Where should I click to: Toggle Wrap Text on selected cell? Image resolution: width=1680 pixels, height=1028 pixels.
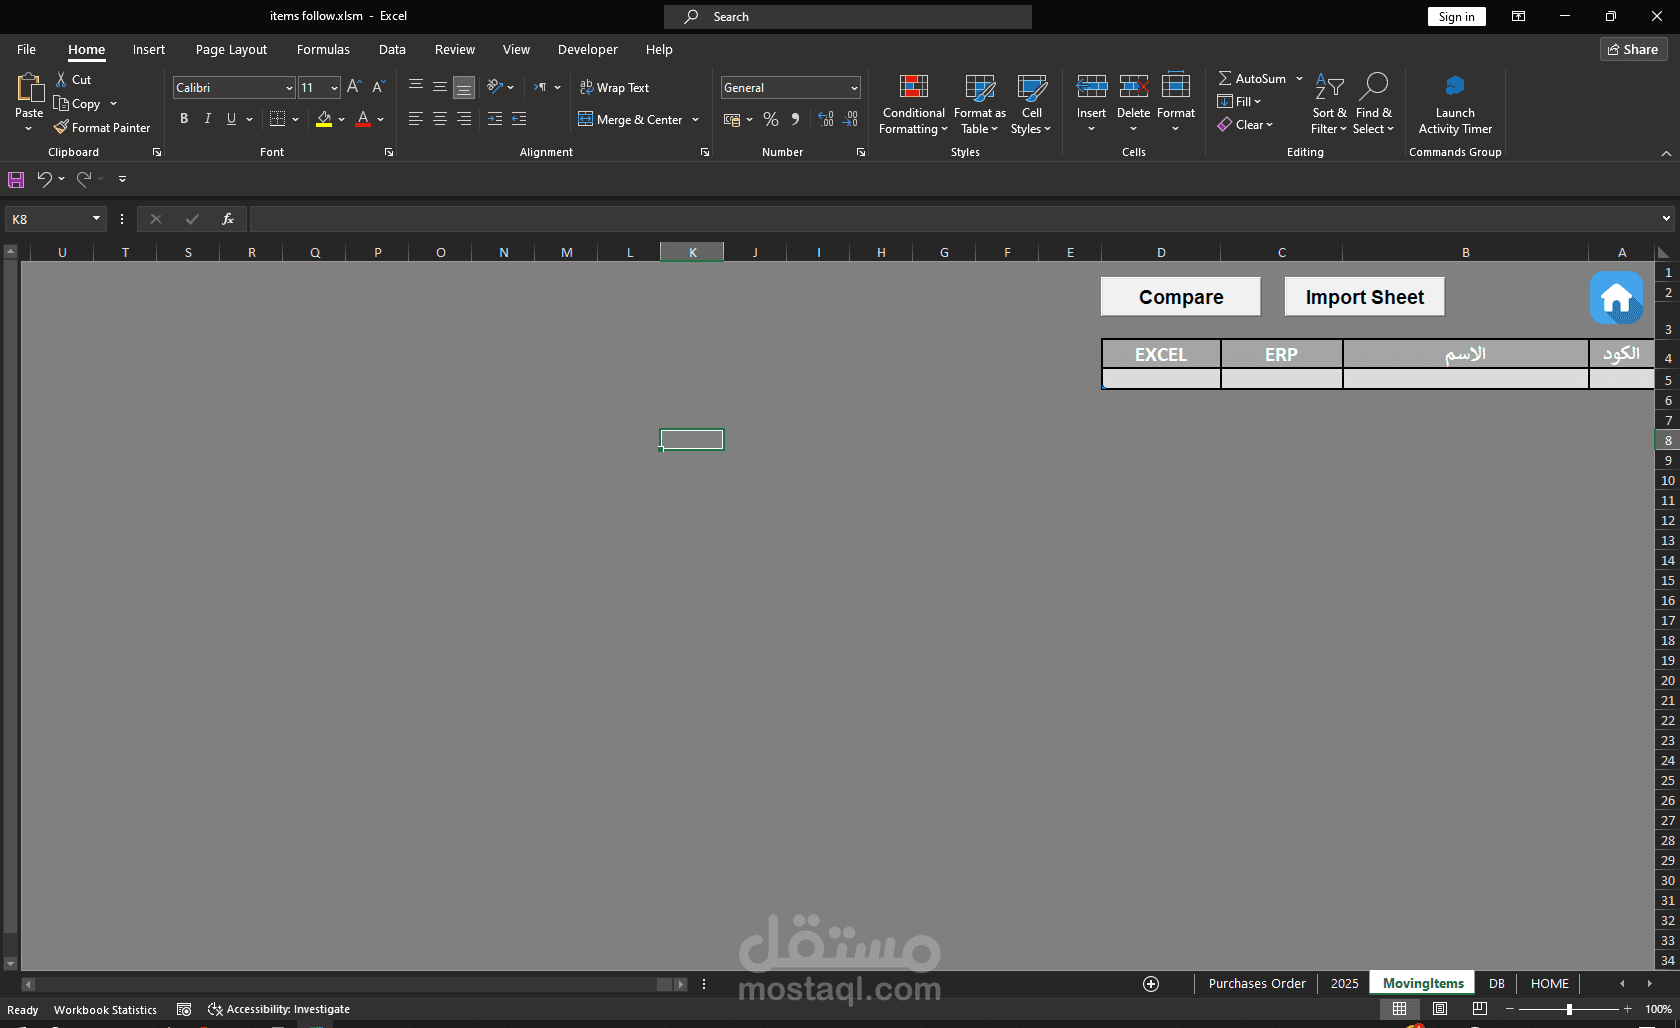pyautogui.click(x=615, y=88)
